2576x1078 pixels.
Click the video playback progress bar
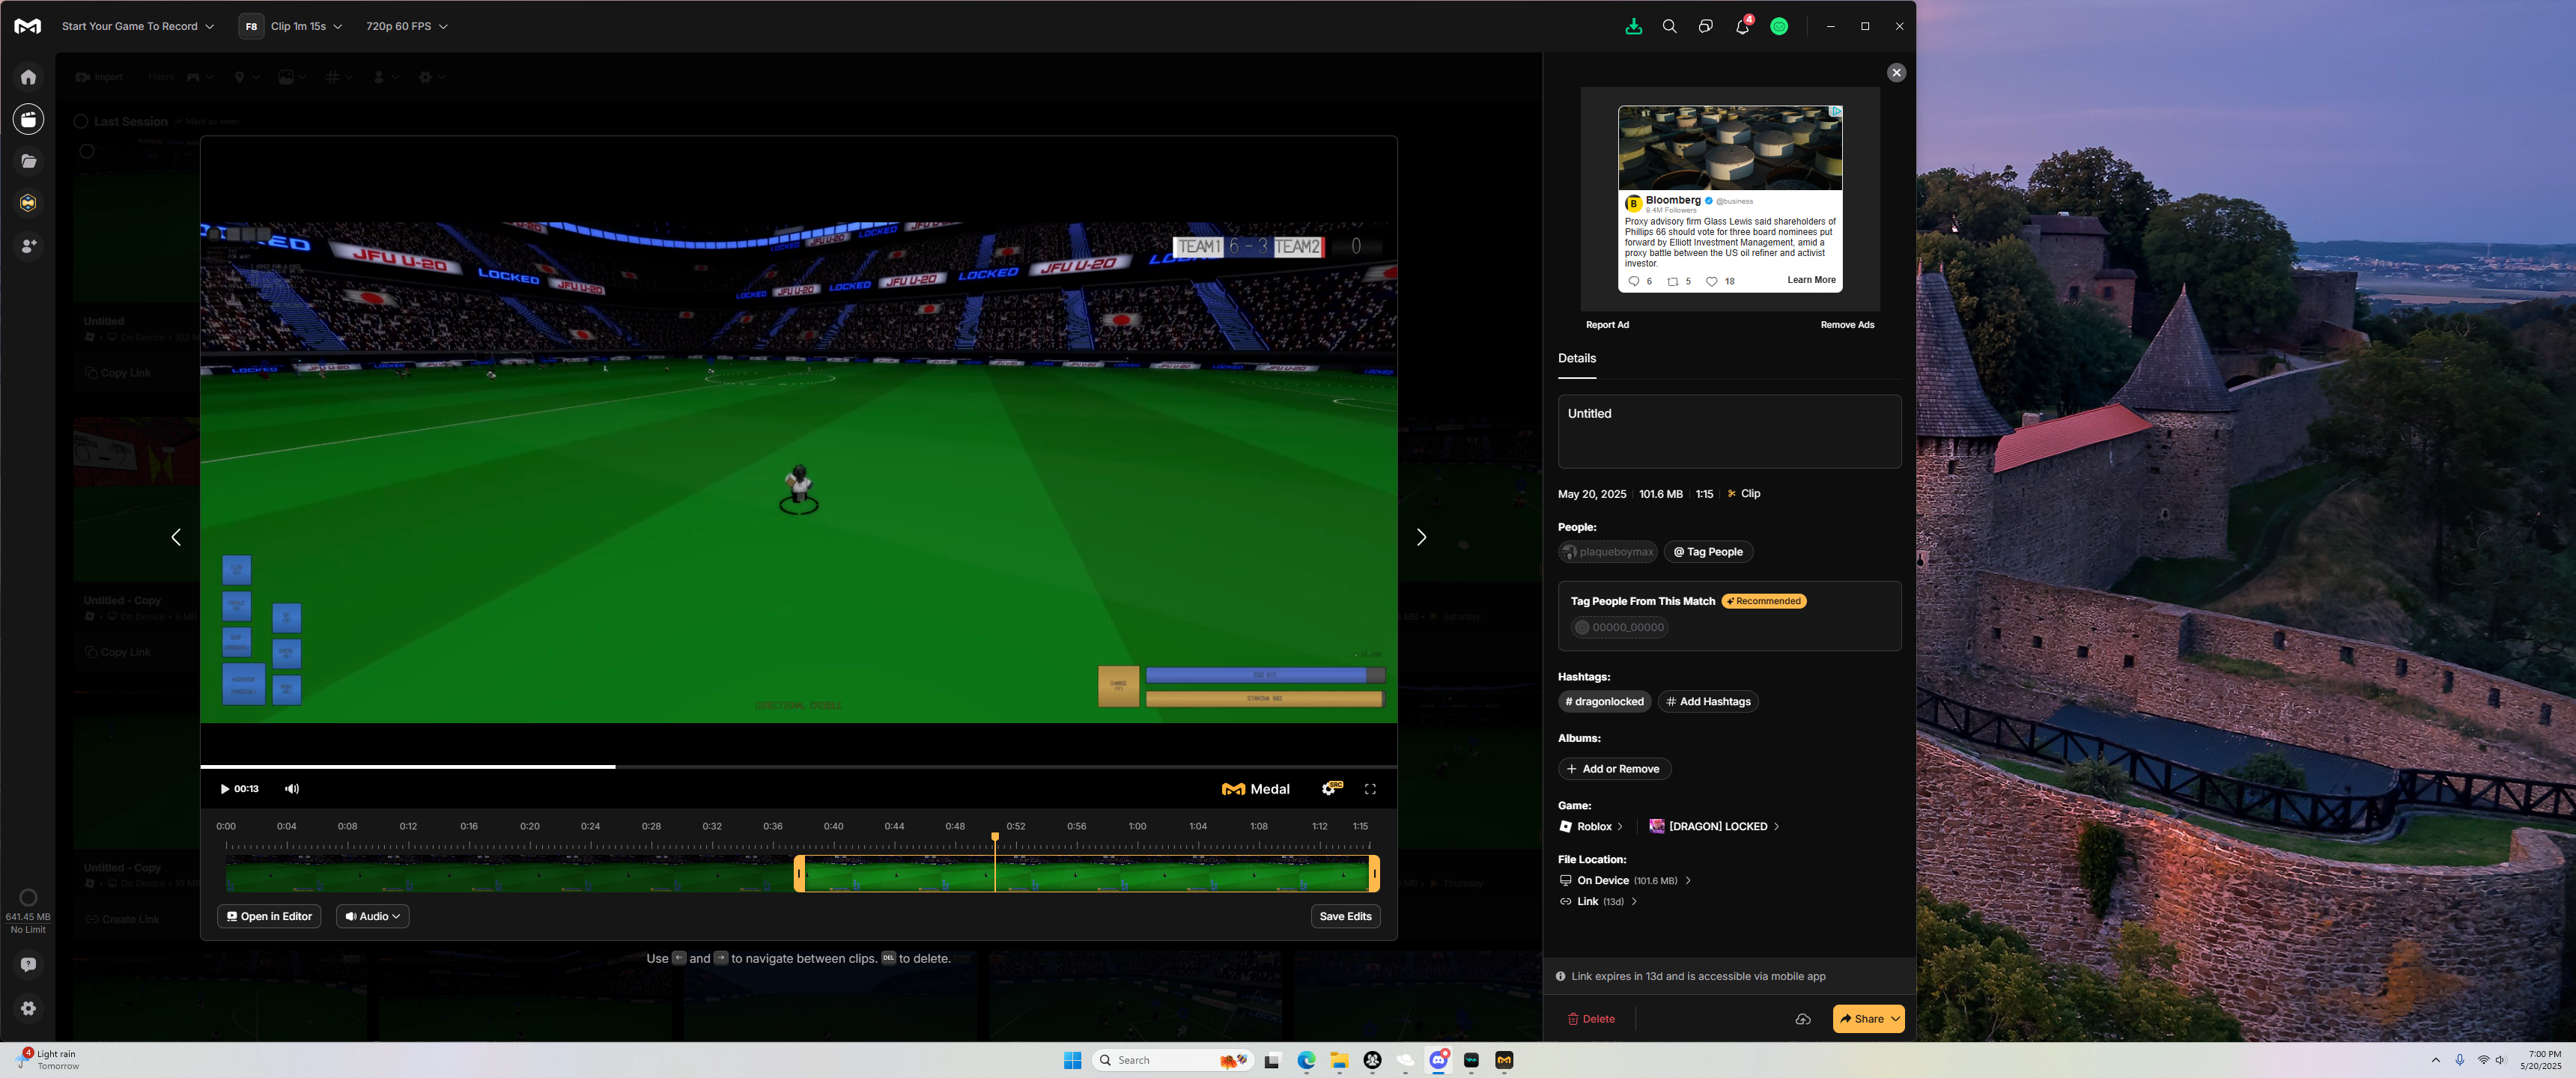[x=798, y=767]
